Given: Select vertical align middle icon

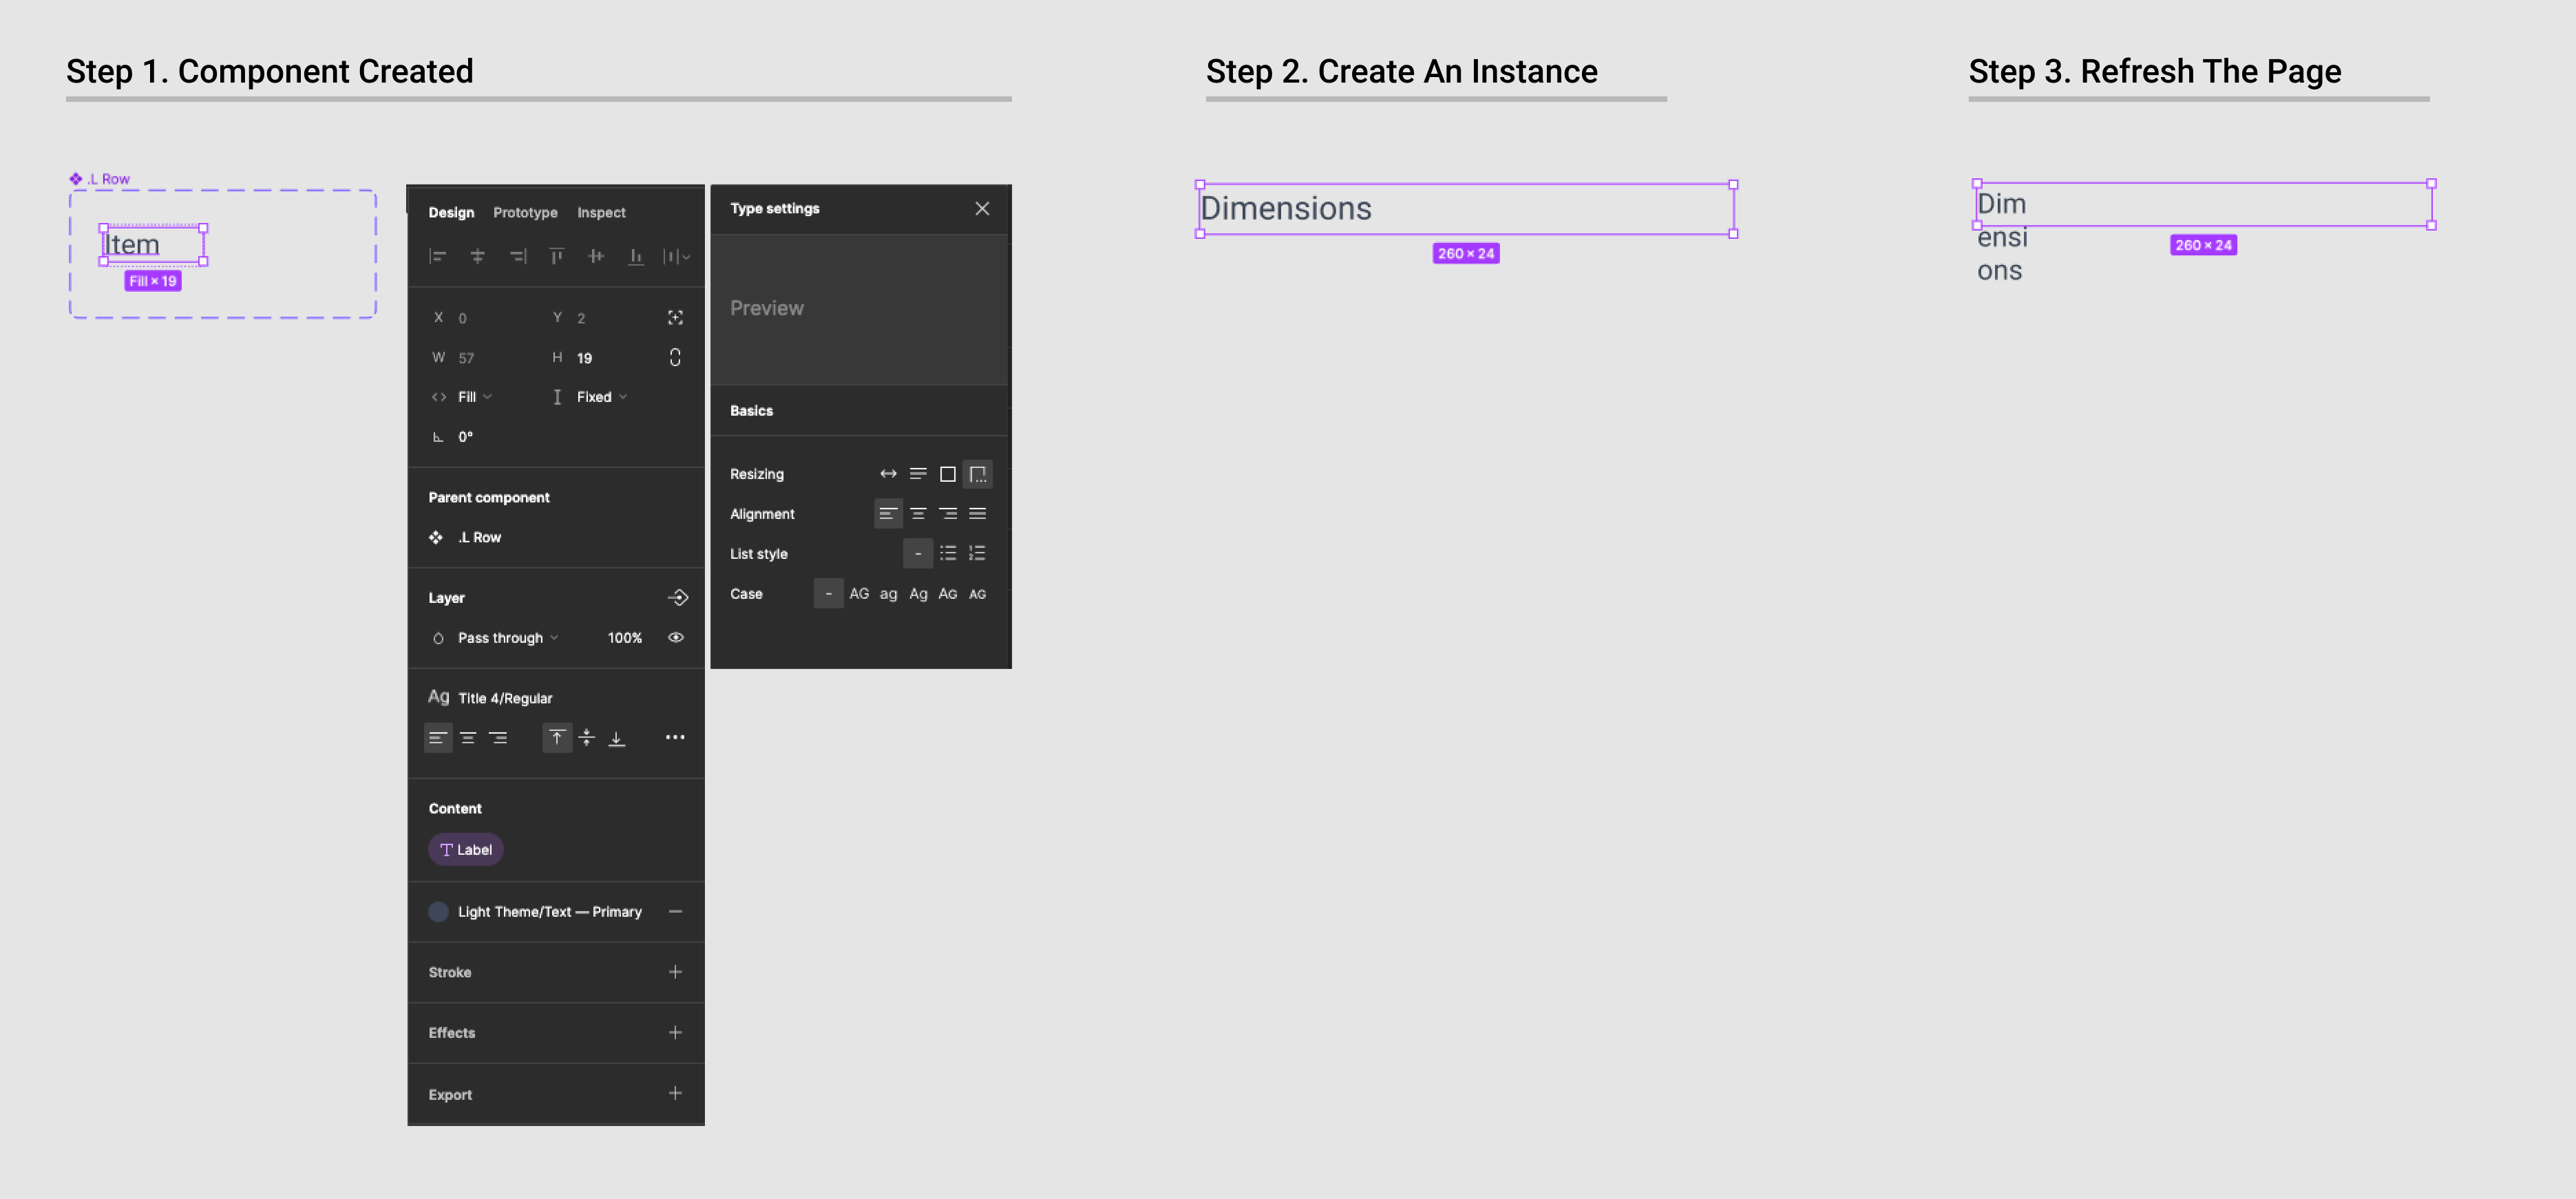Looking at the screenshot, I should [x=587, y=738].
